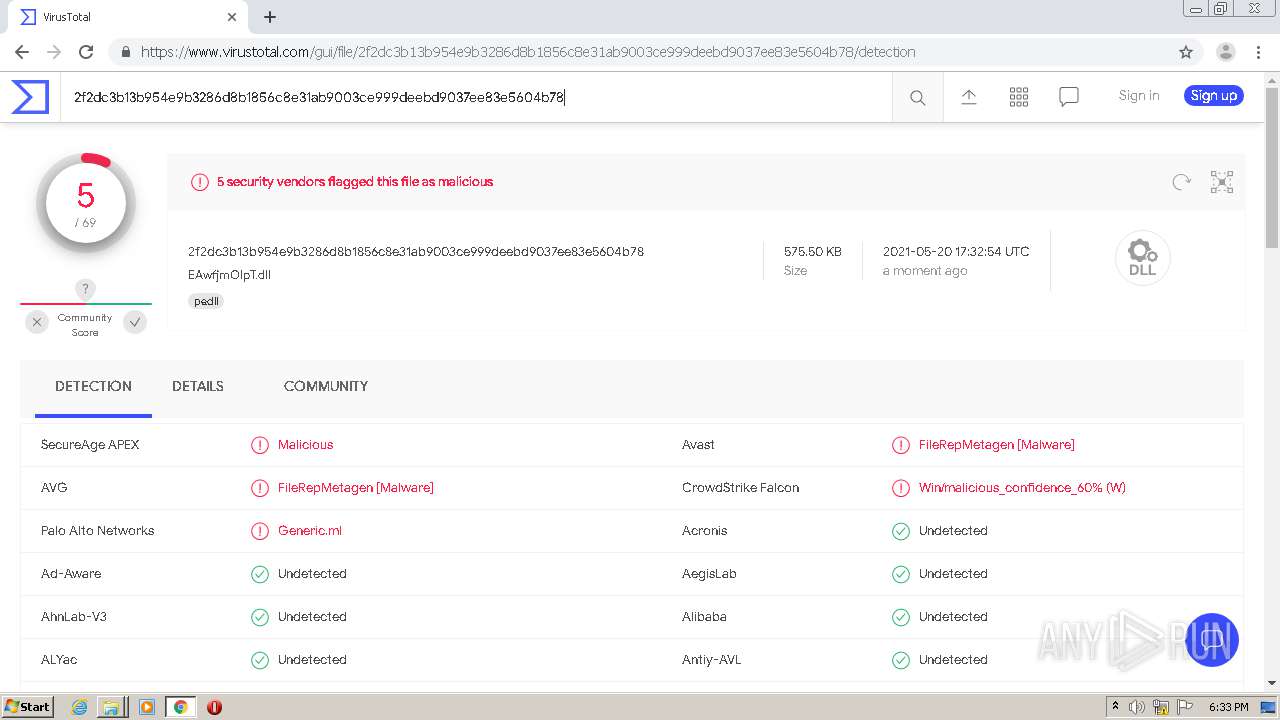Image resolution: width=1280 pixels, height=720 pixels.
Task: Click CrowdStrike Falcon malicious_confidence result
Action: point(1022,488)
